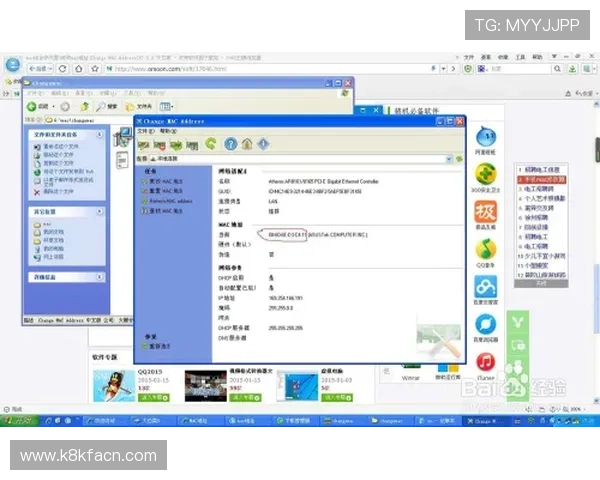Click the house home icon in Change MAC toolbar

[x=247, y=144]
